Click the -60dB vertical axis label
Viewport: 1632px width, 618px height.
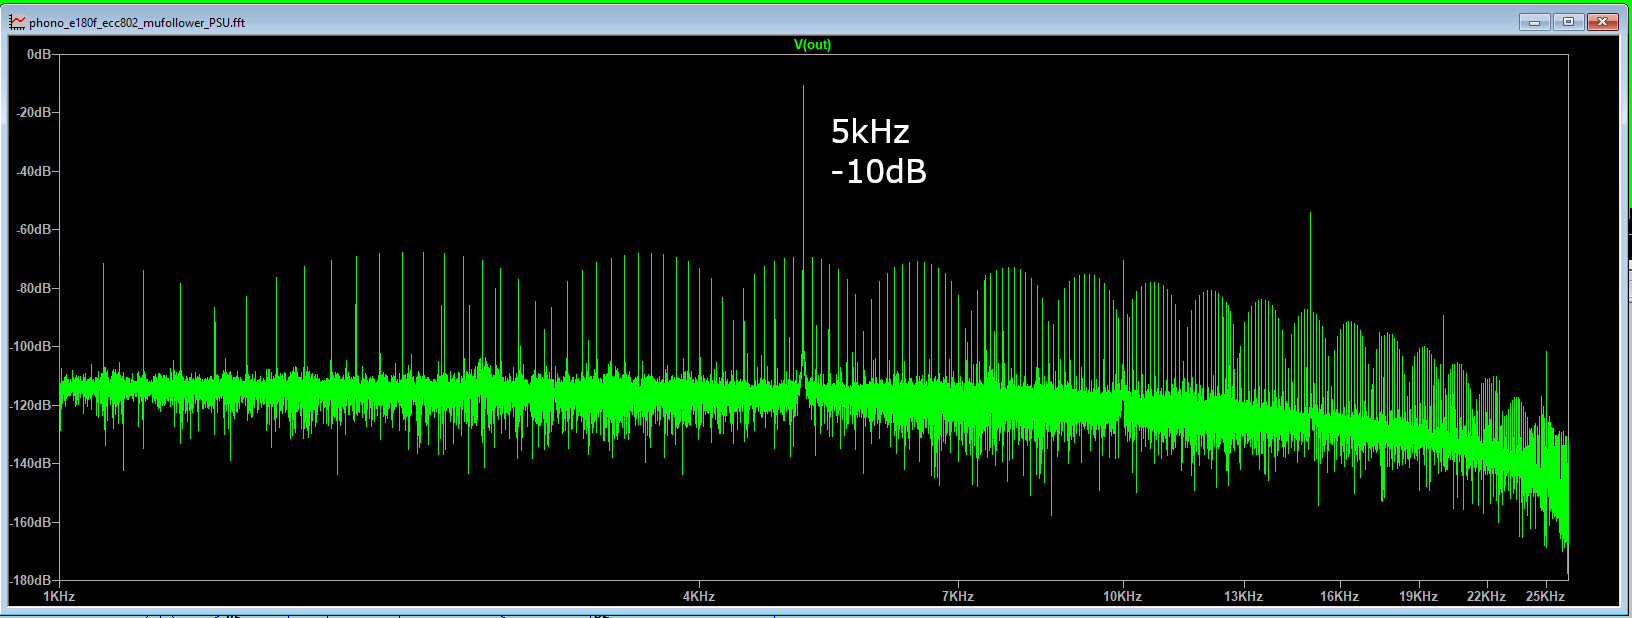pyautogui.click(x=34, y=230)
